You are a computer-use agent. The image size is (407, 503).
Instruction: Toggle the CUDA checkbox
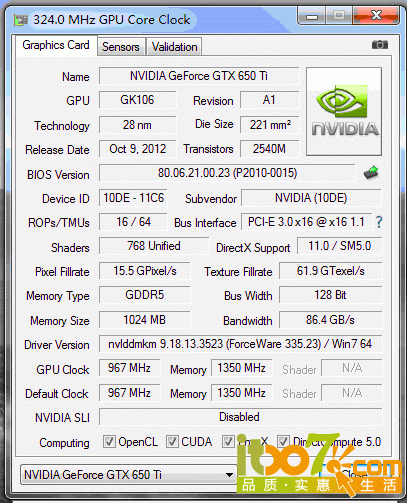tap(172, 442)
